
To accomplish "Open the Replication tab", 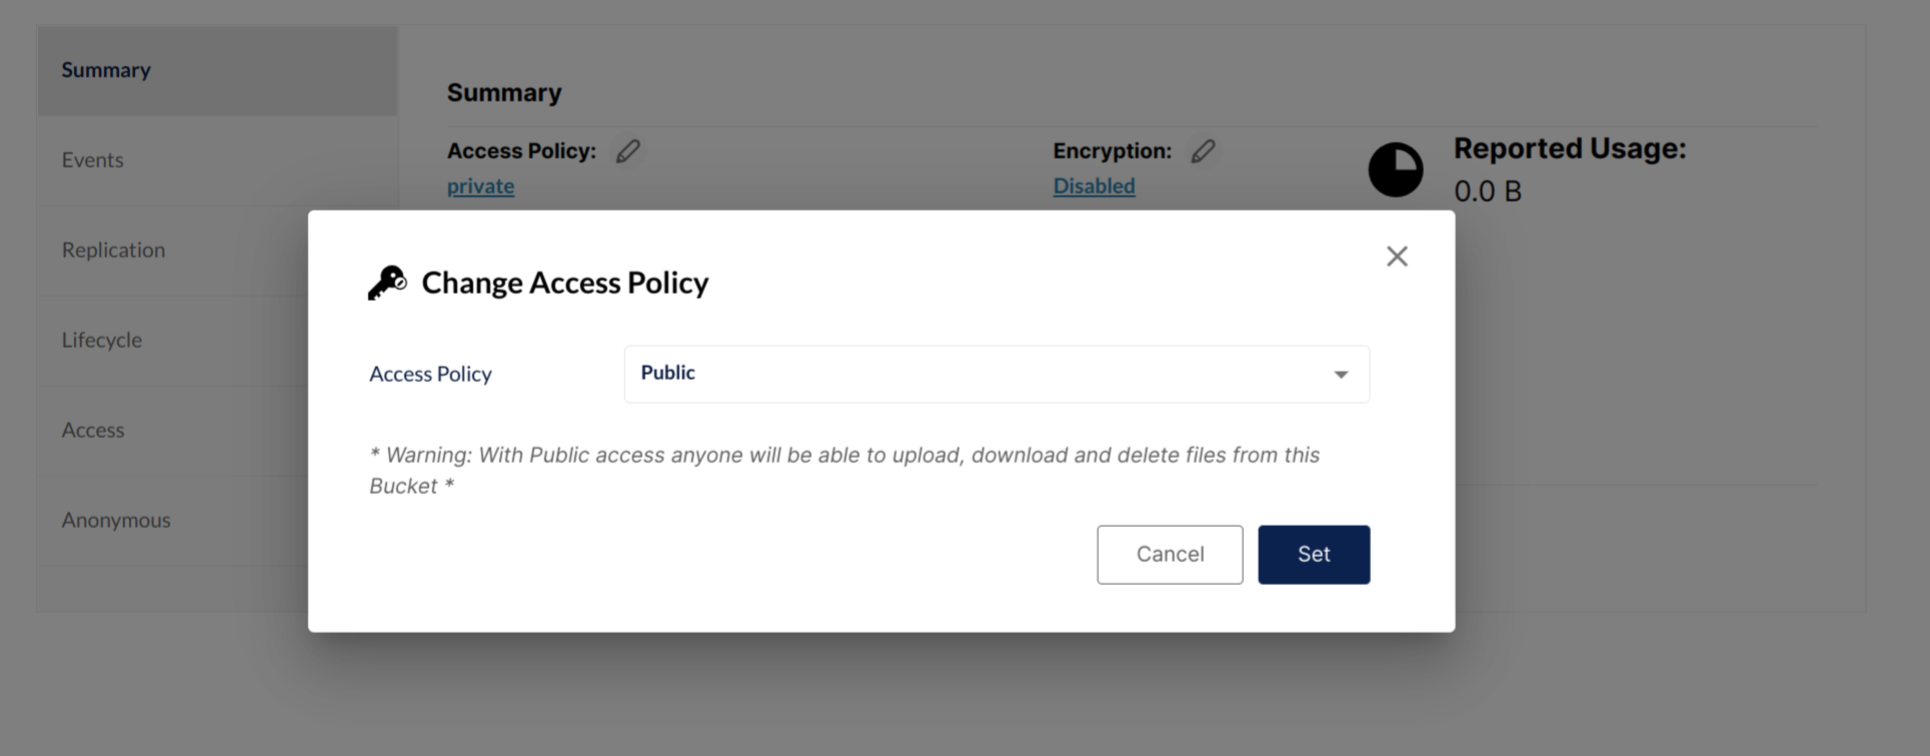I will click(113, 250).
